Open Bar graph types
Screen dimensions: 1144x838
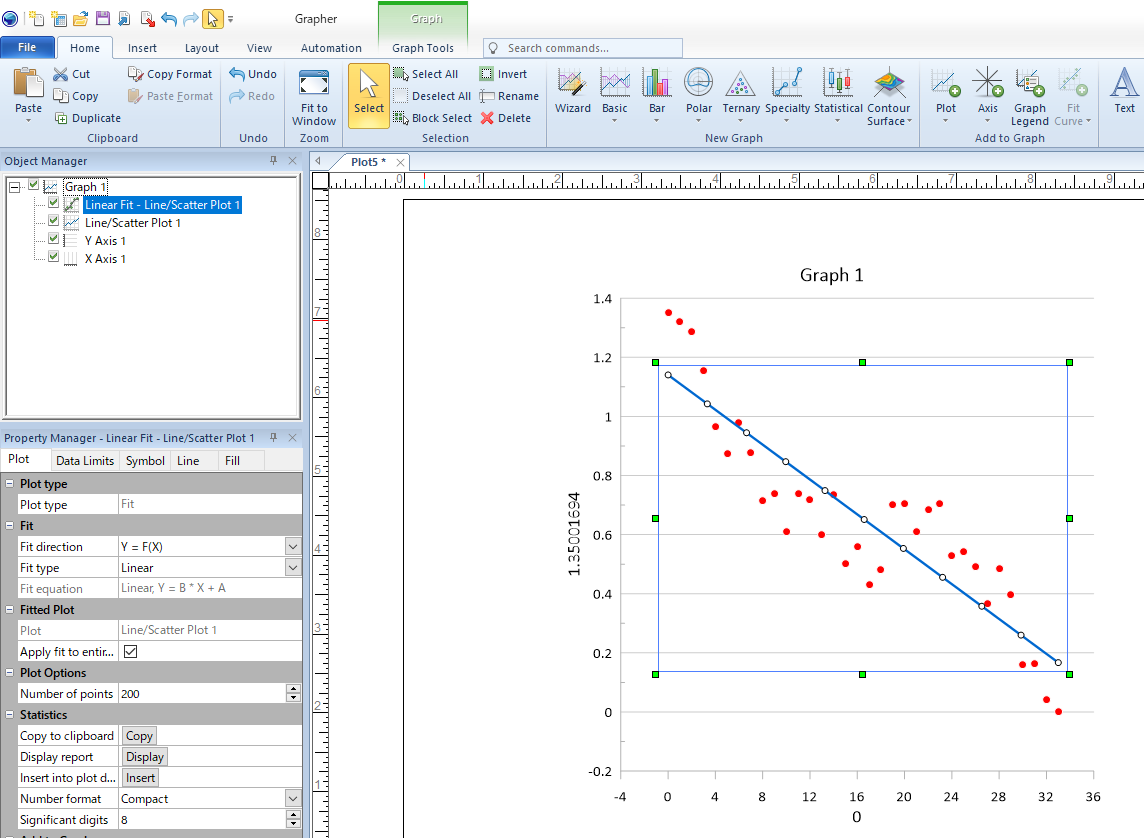point(657,95)
